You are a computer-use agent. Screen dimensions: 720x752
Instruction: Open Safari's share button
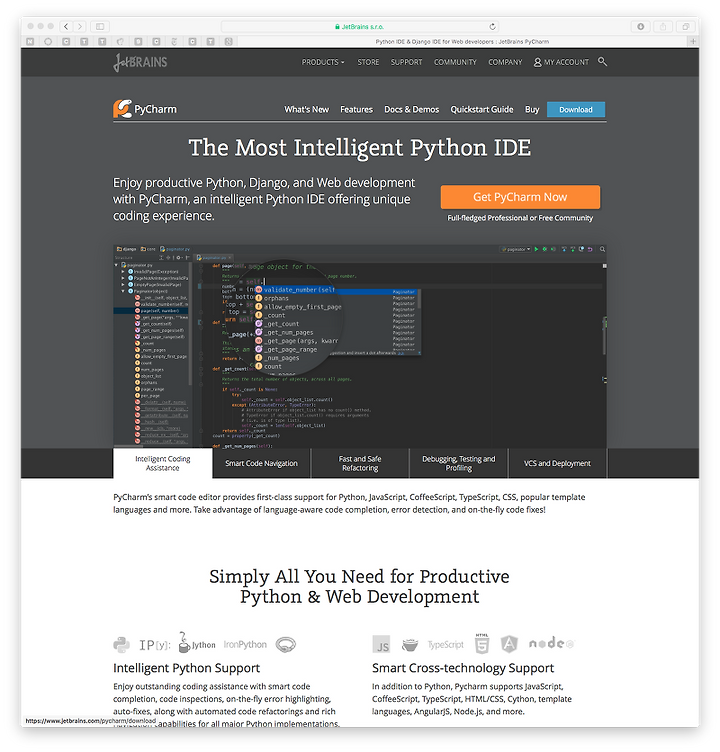point(663,26)
